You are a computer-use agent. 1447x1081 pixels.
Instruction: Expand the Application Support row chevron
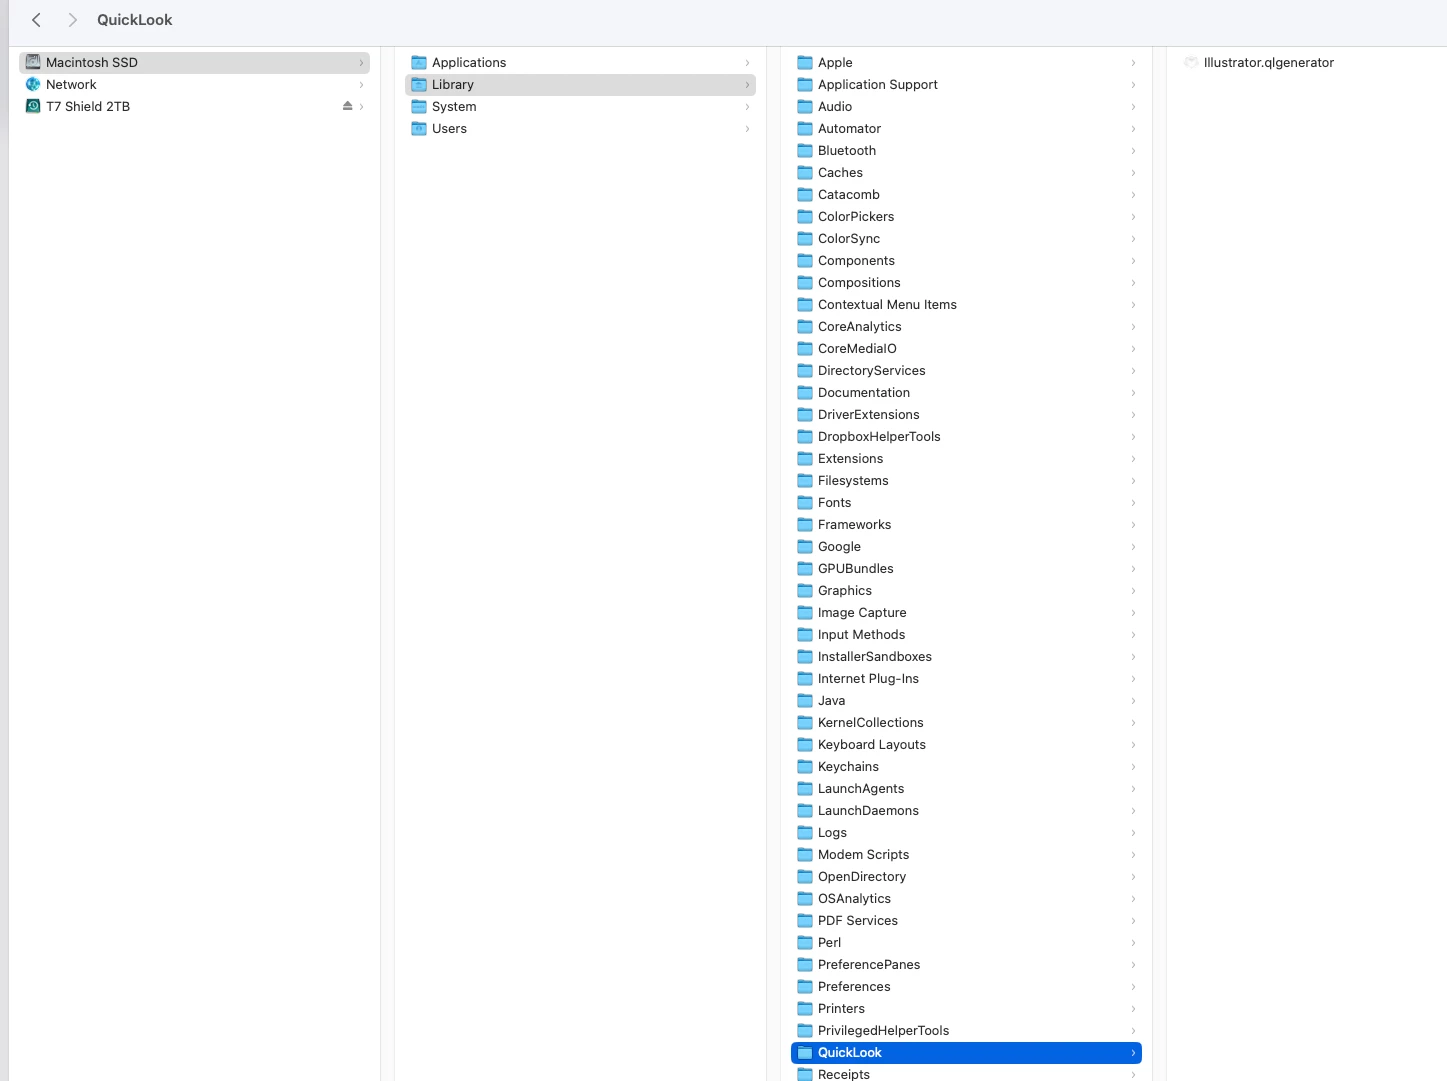coord(1133,84)
